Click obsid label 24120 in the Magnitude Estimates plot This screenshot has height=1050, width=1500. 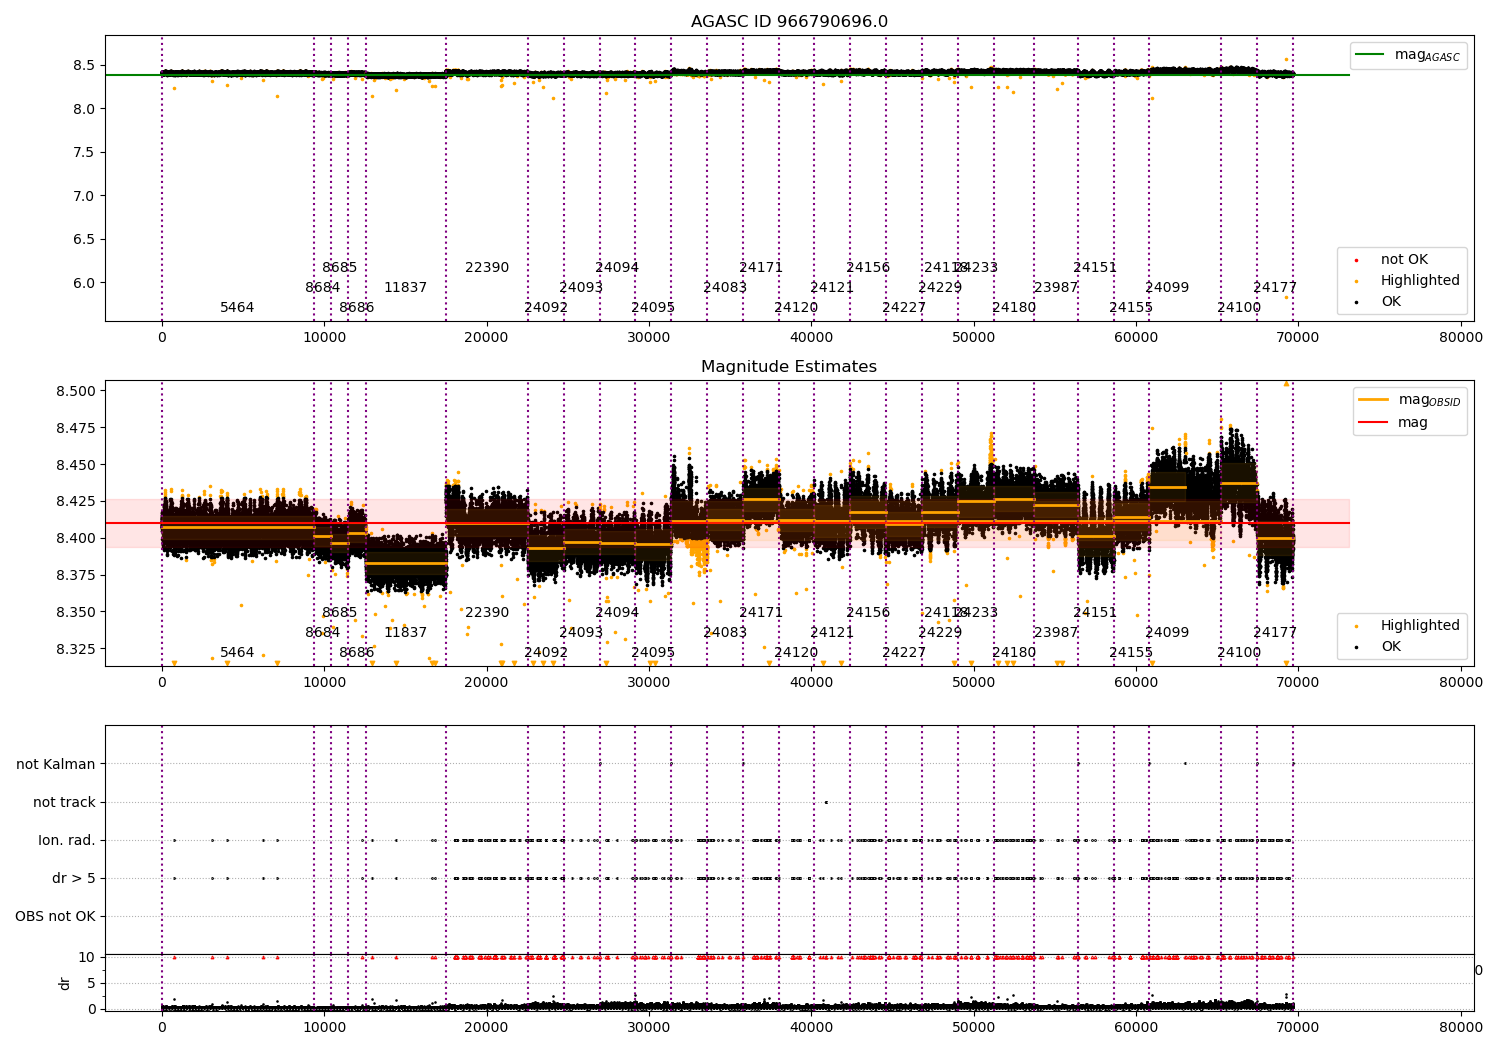pyautogui.click(x=796, y=652)
